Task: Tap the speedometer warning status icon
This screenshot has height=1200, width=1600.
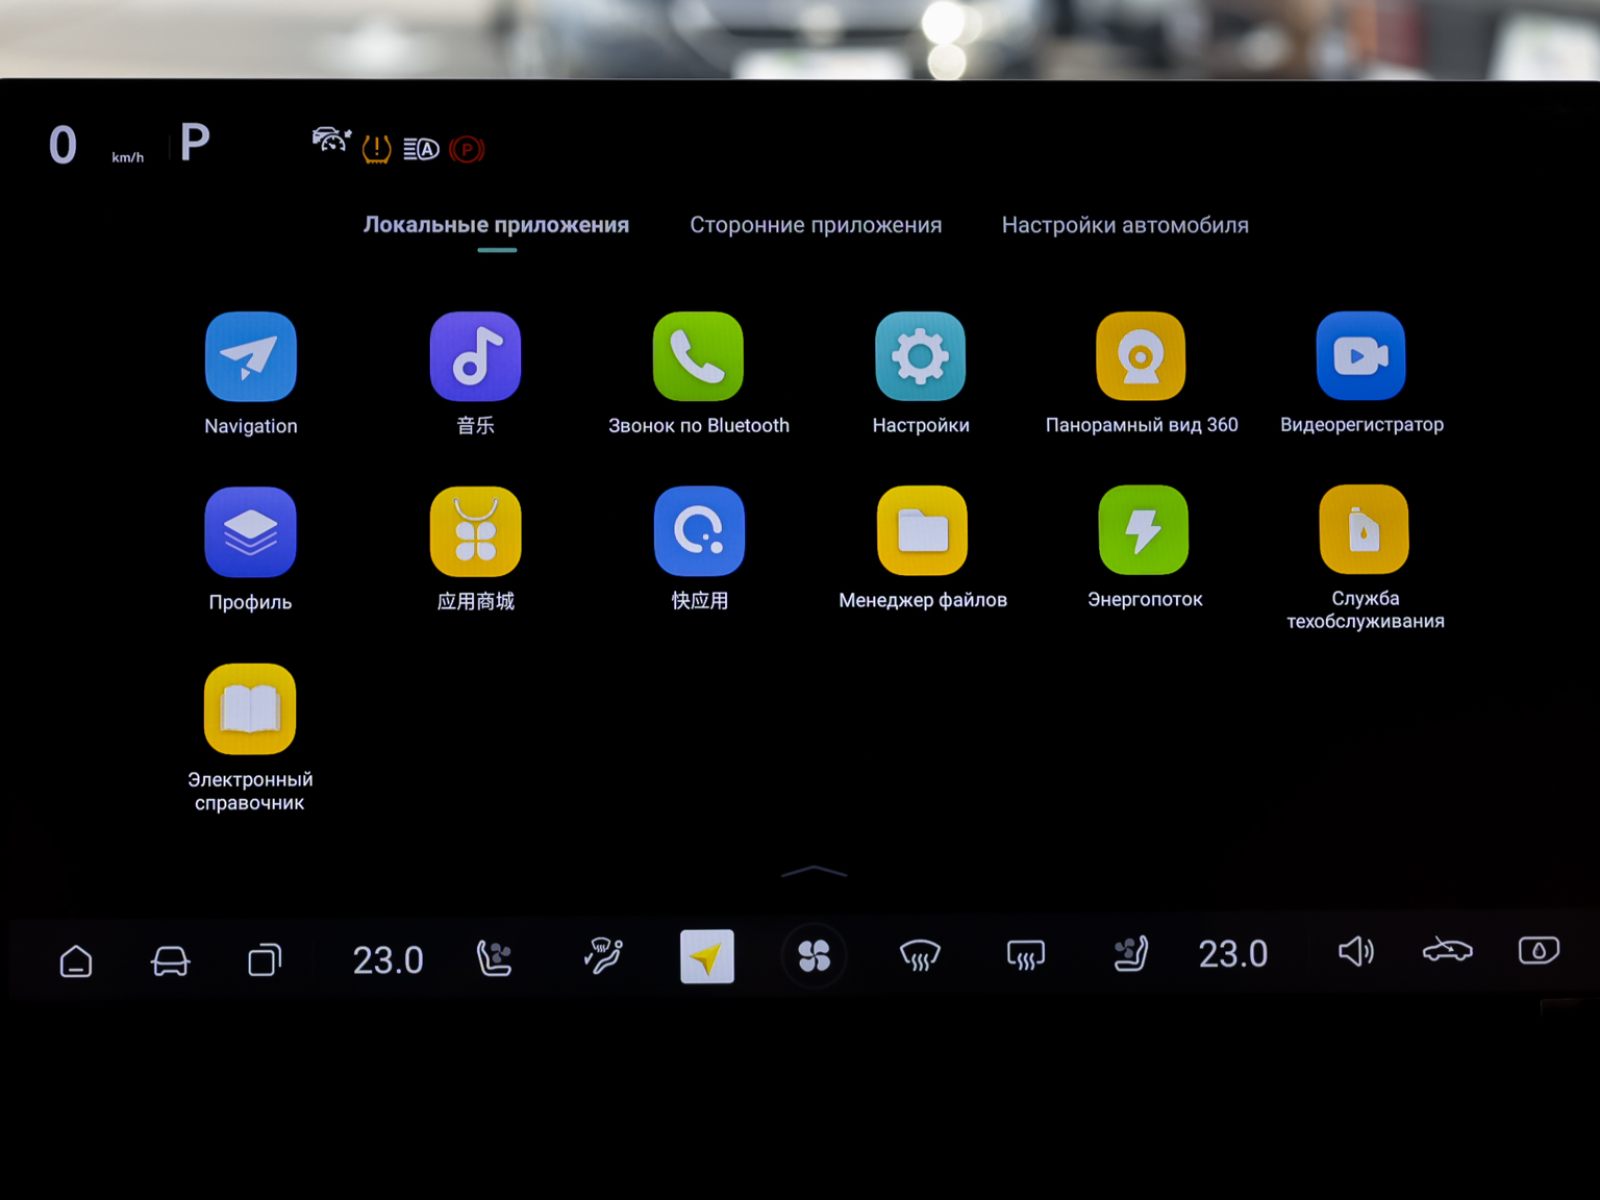Action: [331, 140]
